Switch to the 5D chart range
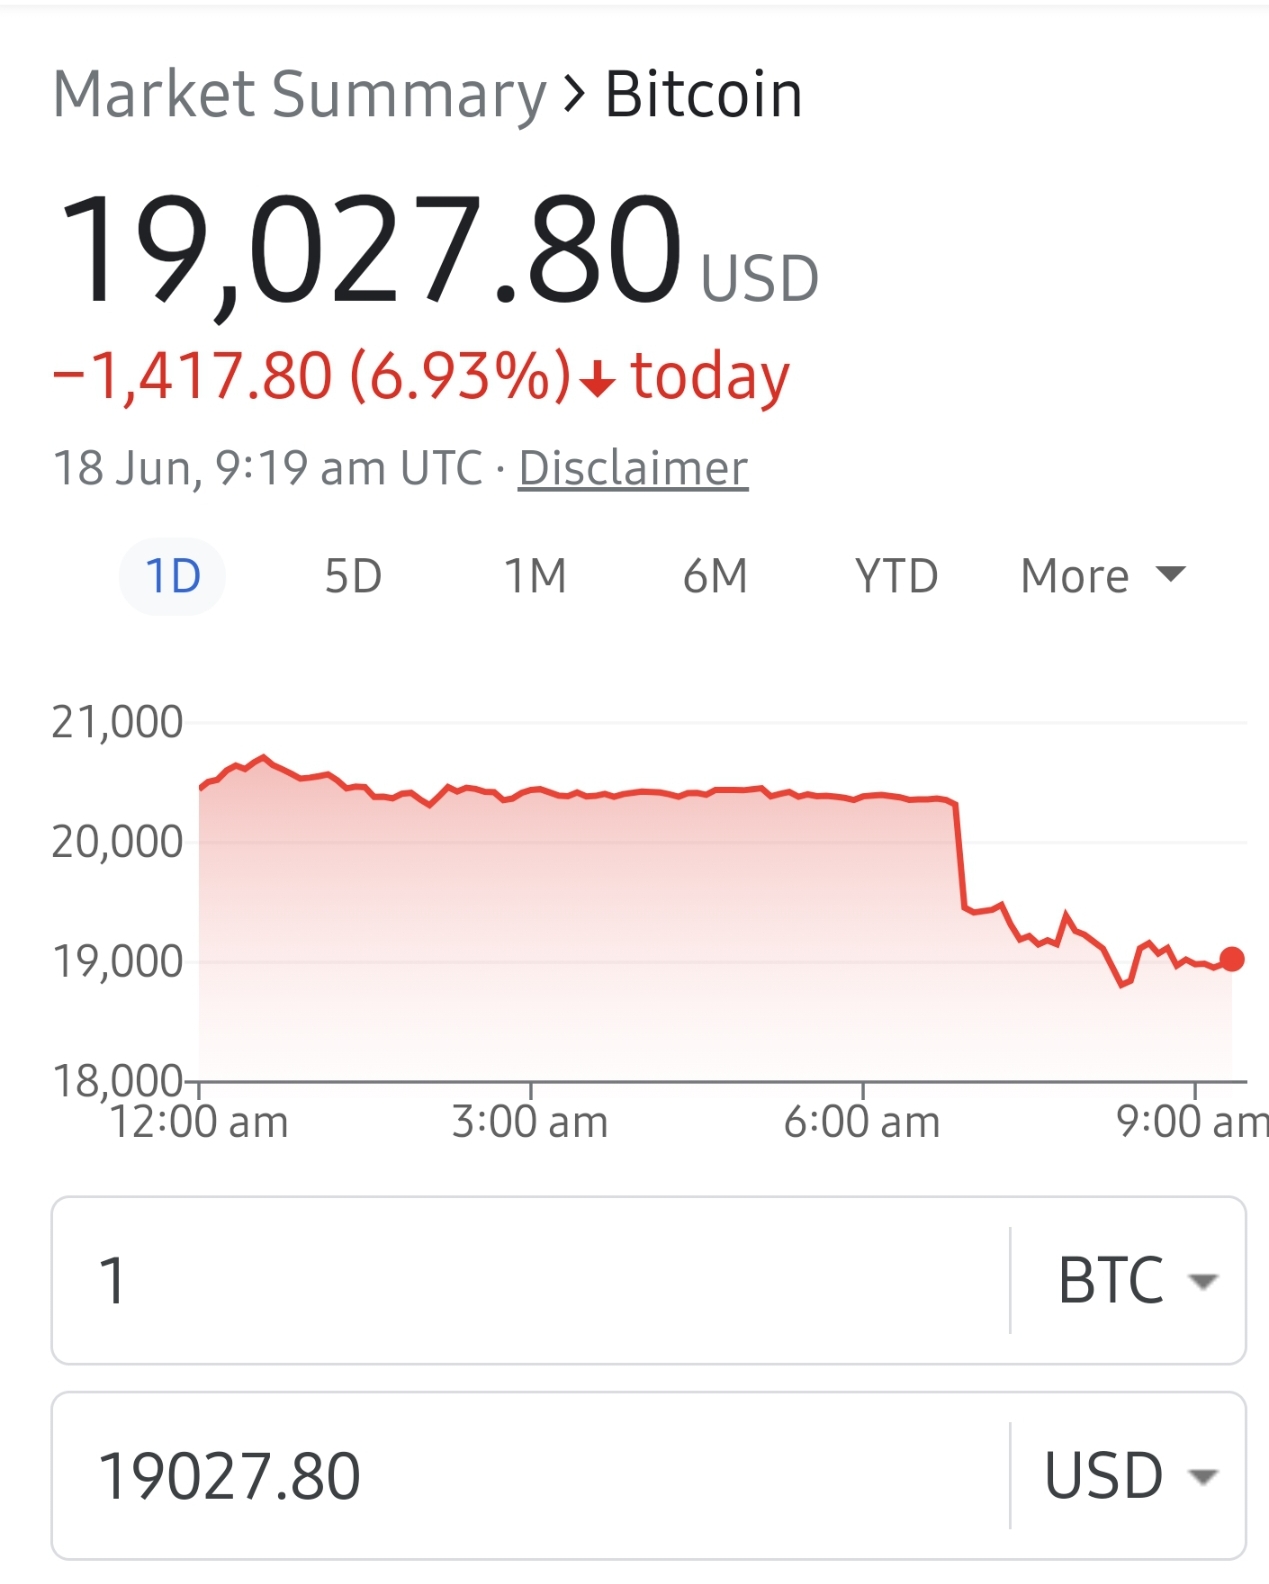 (353, 576)
